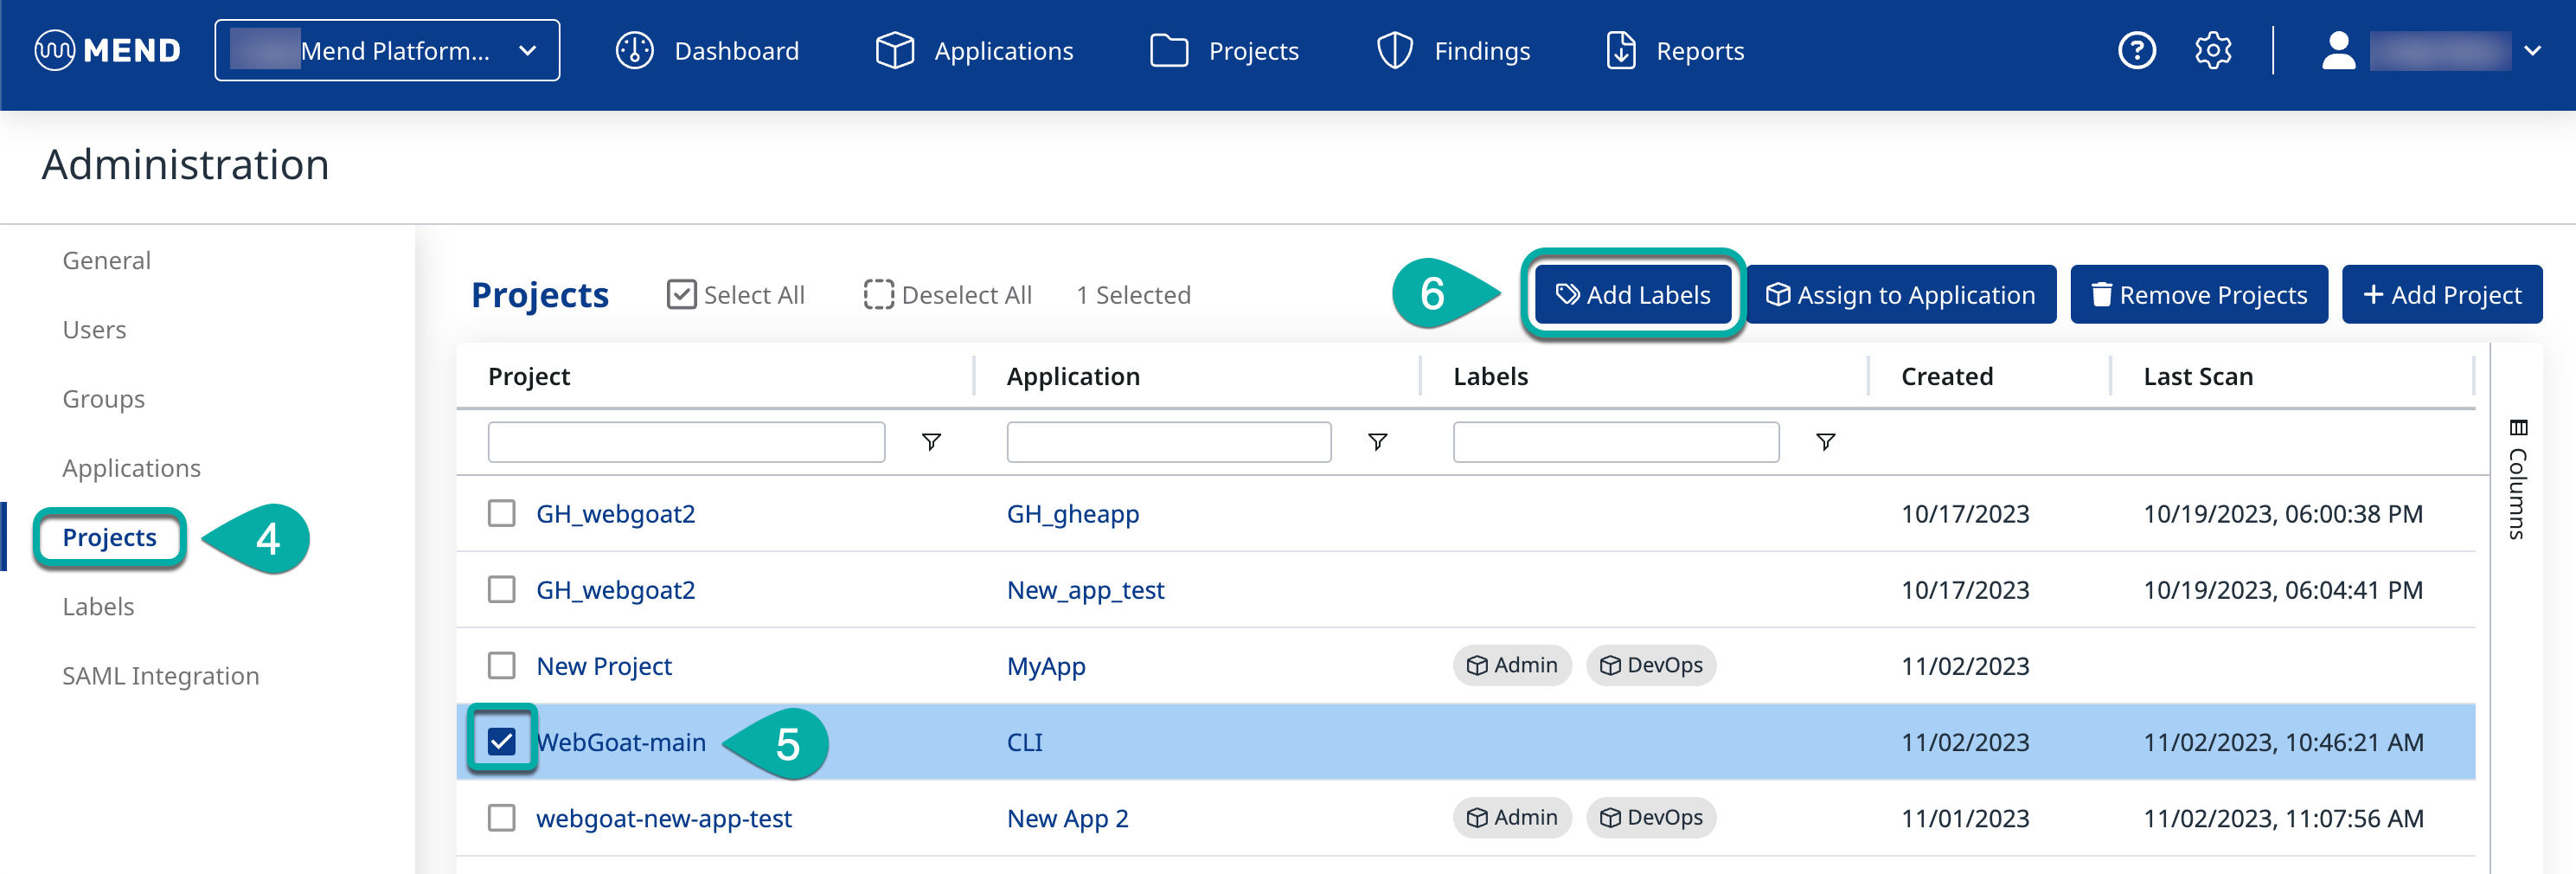Click the Application column filter funnel icon
The width and height of the screenshot is (2576, 874).
coord(1377,441)
